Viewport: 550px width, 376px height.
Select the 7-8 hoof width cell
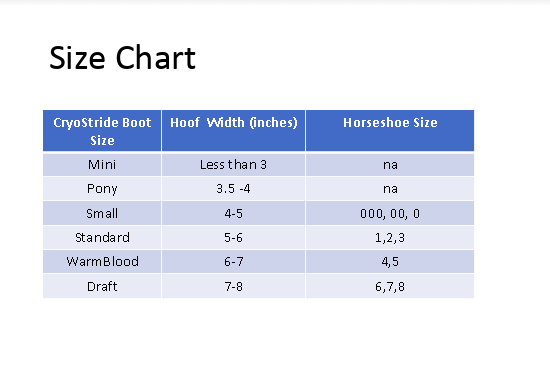[x=234, y=286]
